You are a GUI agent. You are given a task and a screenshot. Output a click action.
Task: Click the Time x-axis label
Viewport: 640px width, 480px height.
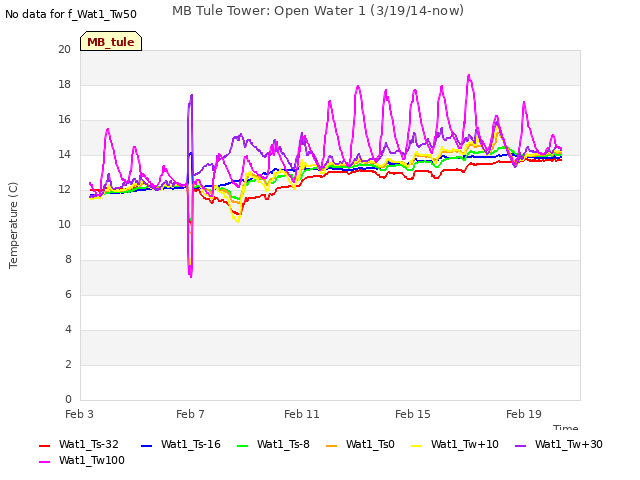(x=566, y=427)
